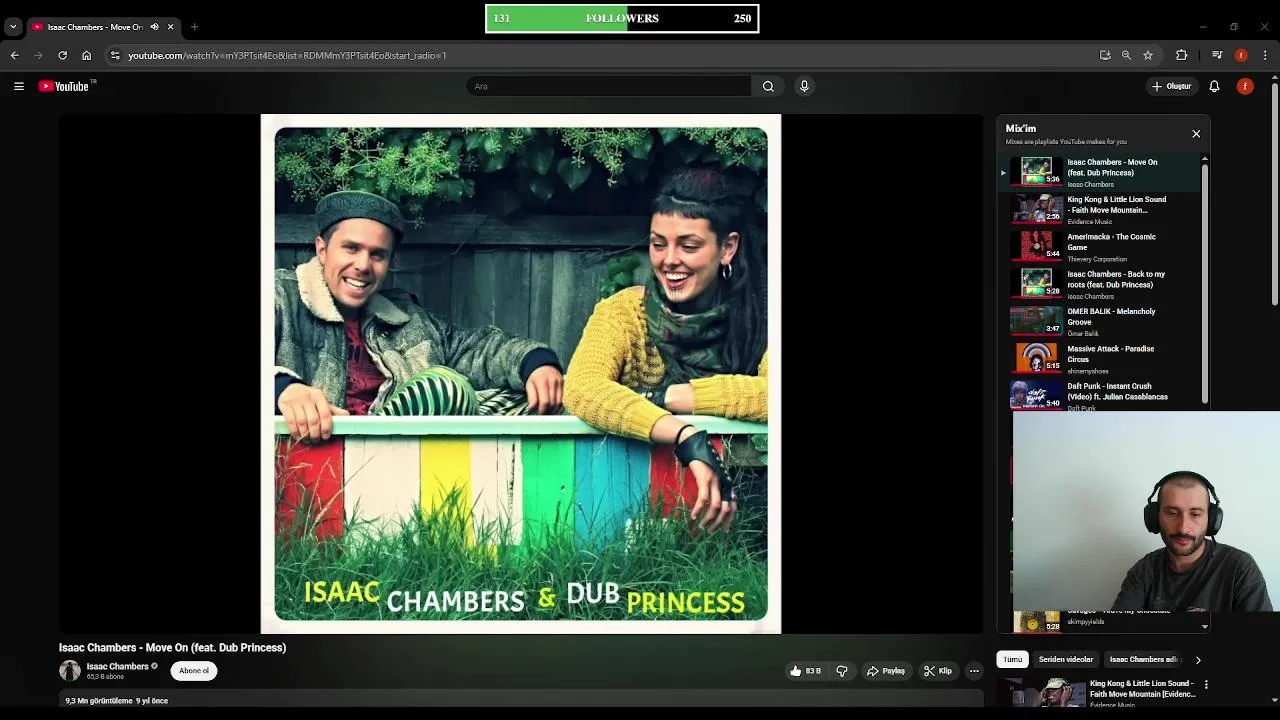The width and height of the screenshot is (1280, 720).
Task: Bookmark this page with the star
Action: 1148,55
